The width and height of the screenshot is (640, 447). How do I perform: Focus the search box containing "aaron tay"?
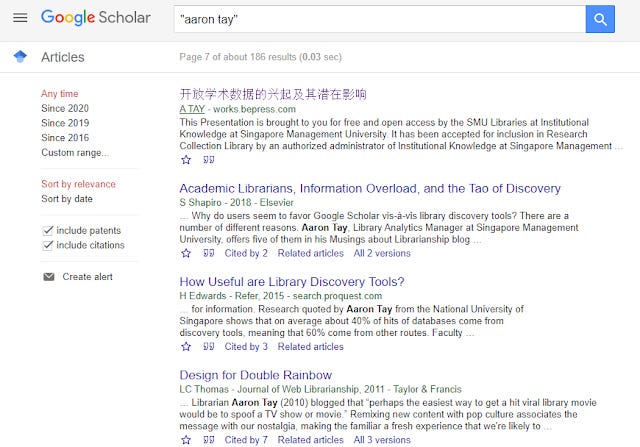tap(380, 19)
